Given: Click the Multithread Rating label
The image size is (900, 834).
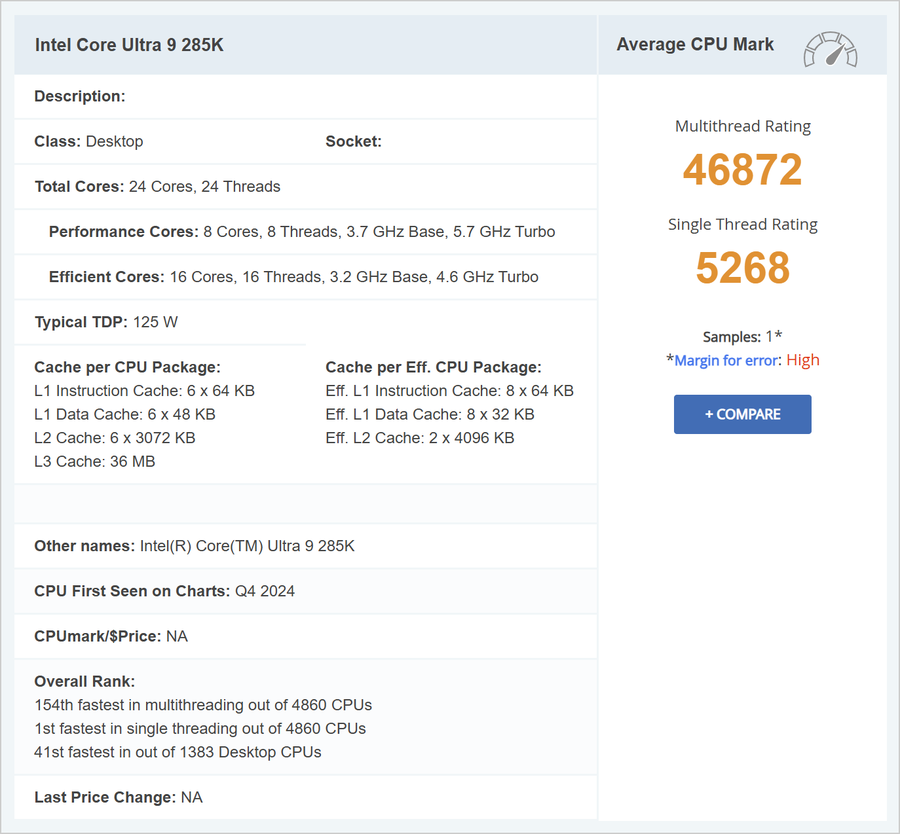Looking at the screenshot, I should click(743, 126).
